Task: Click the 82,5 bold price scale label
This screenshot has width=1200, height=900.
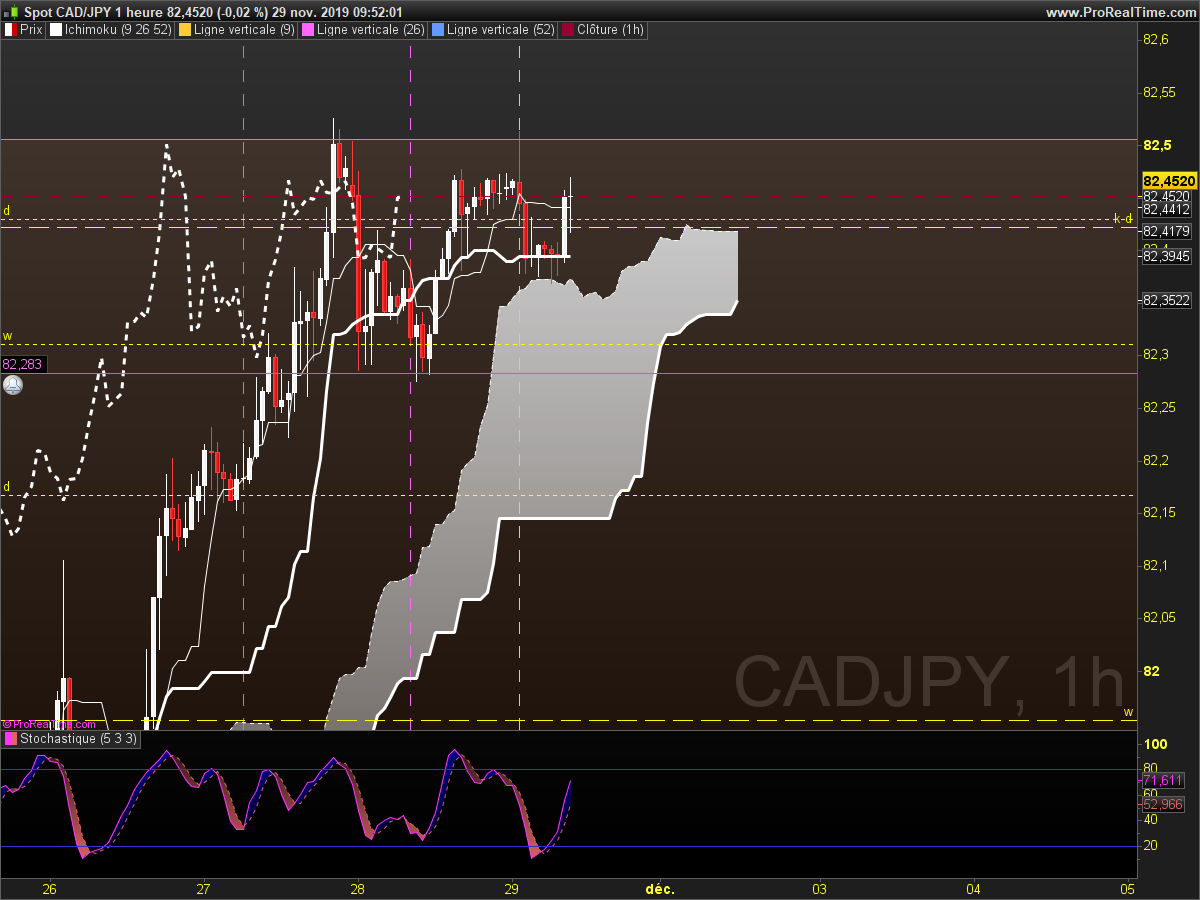Action: pyautogui.click(x=1156, y=145)
